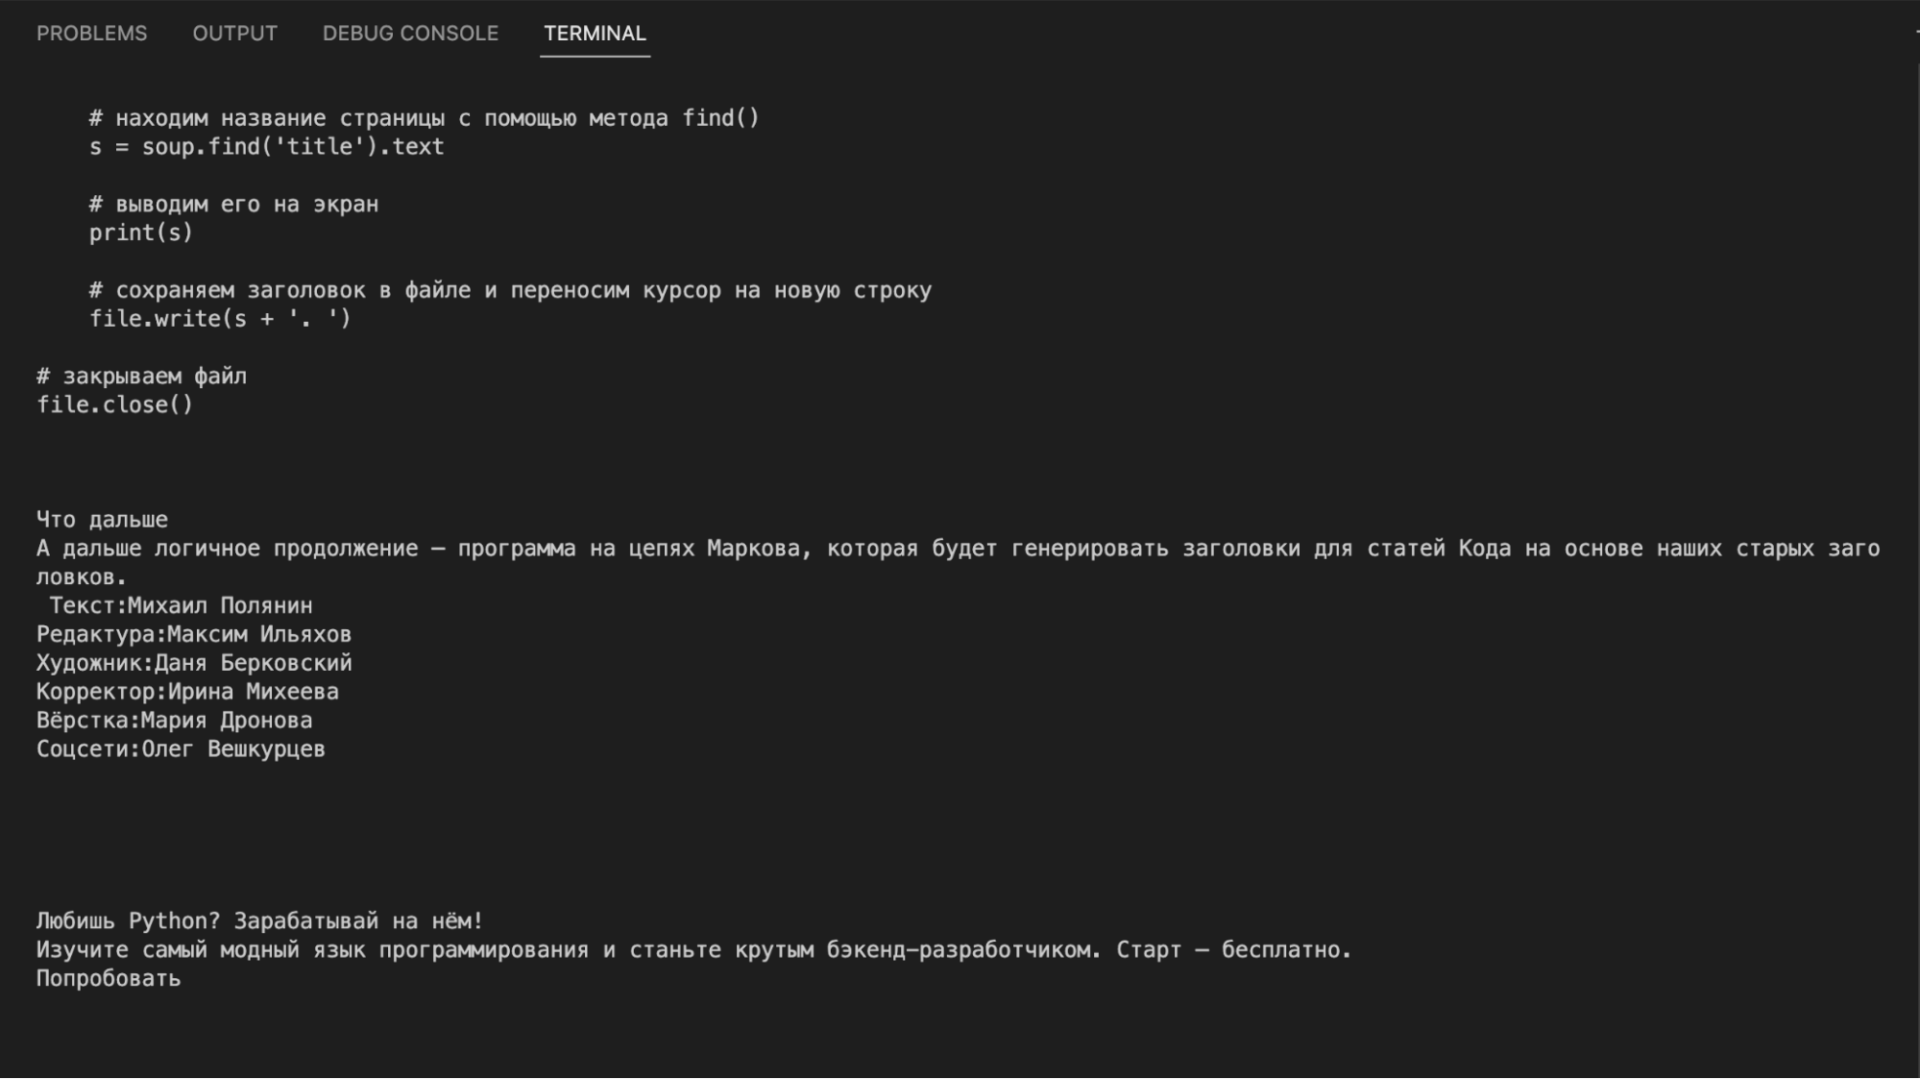Click the print(s) statement

(x=140, y=232)
